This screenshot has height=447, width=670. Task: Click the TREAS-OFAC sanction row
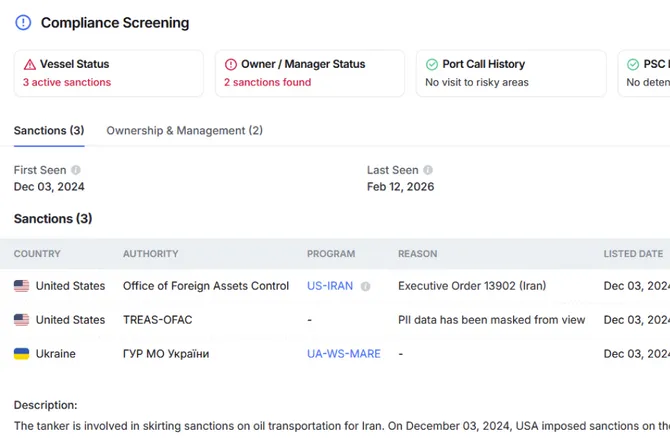157,320
